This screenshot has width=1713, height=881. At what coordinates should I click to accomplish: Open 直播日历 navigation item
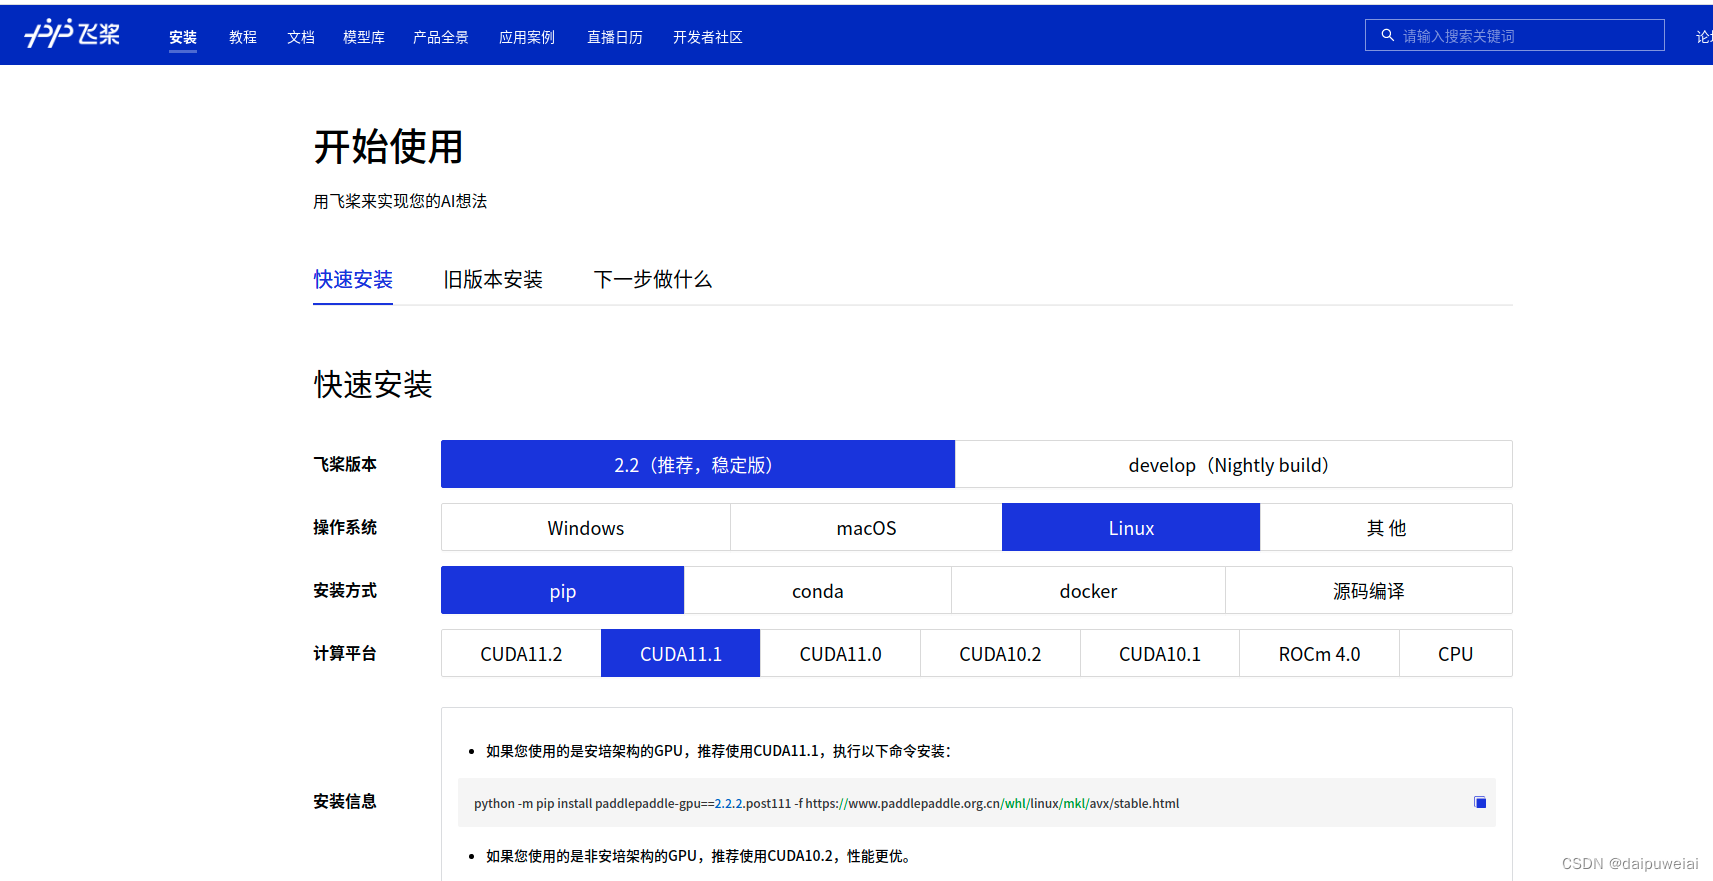[615, 37]
